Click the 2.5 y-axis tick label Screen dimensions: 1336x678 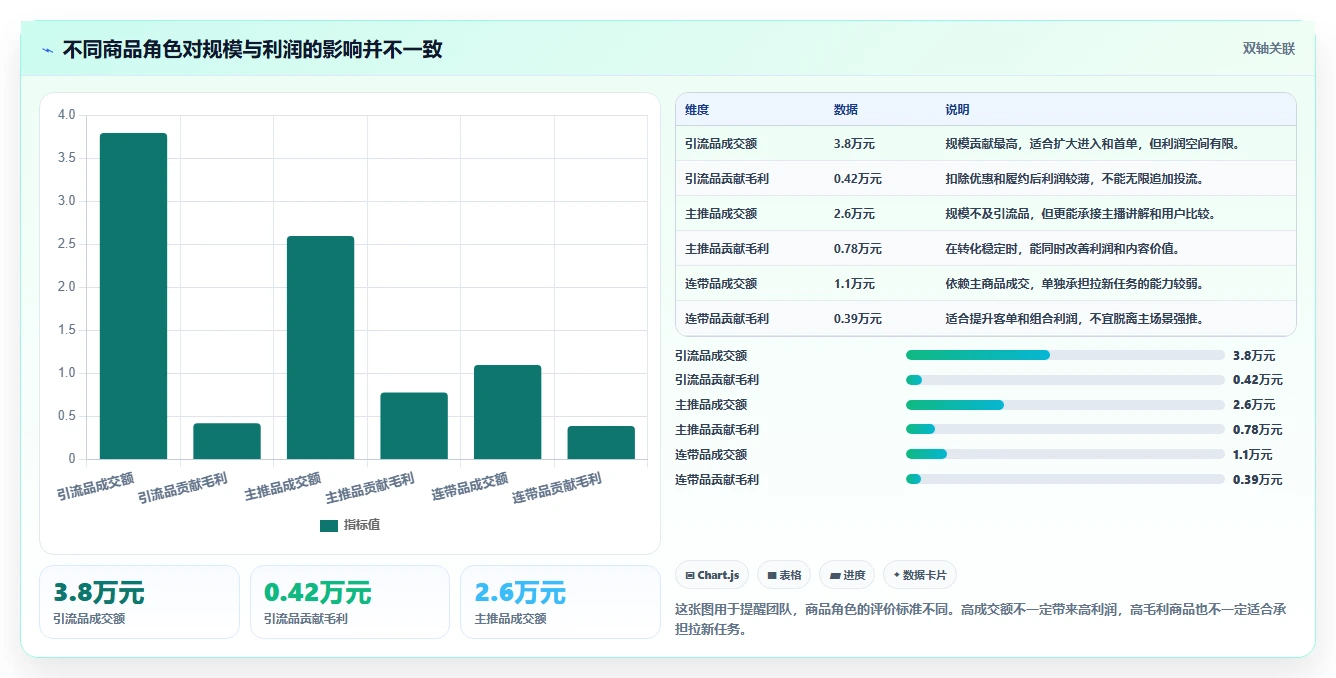67,244
